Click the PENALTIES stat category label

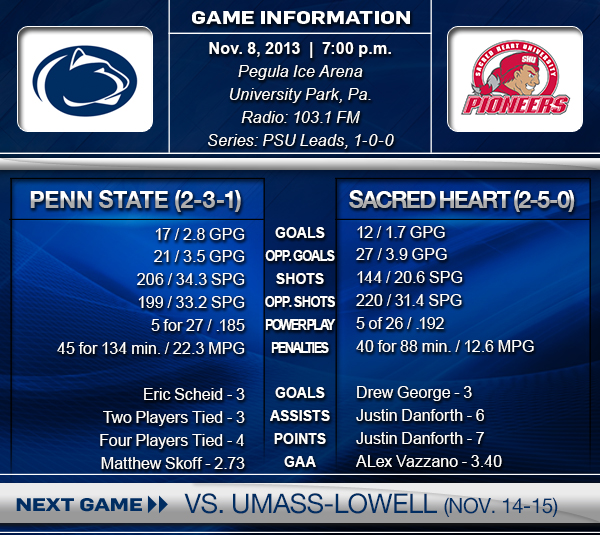pos(300,348)
